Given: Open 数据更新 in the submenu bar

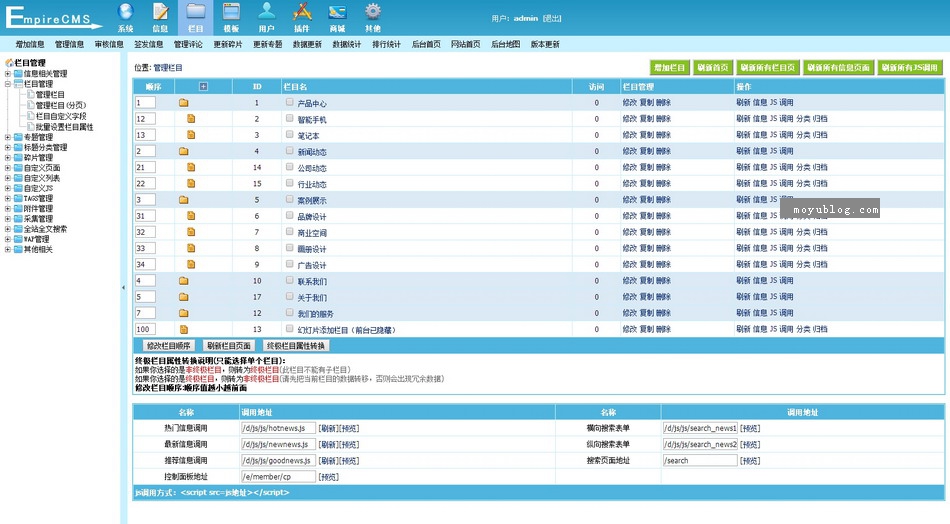Looking at the screenshot, I should coord(307,44).
